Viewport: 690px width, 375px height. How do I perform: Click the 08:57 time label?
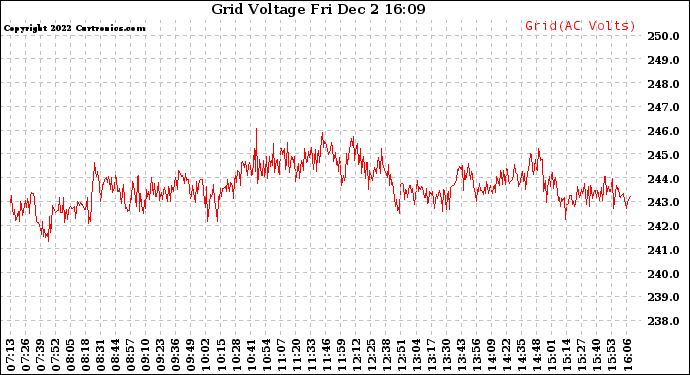[130, 355]
